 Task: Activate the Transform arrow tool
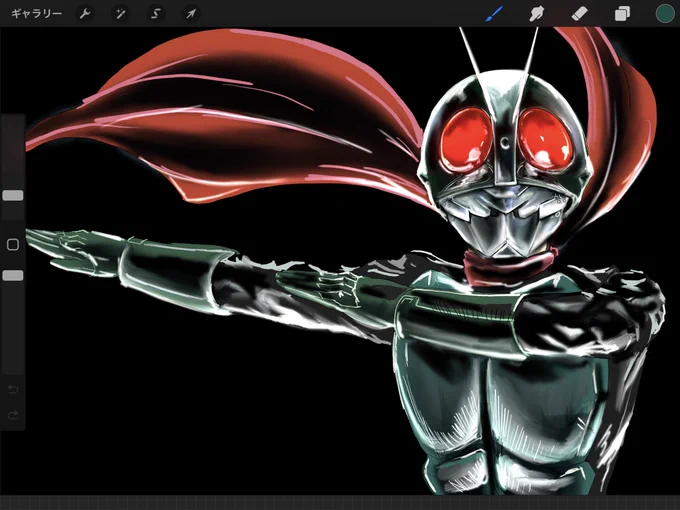point(191,14)
